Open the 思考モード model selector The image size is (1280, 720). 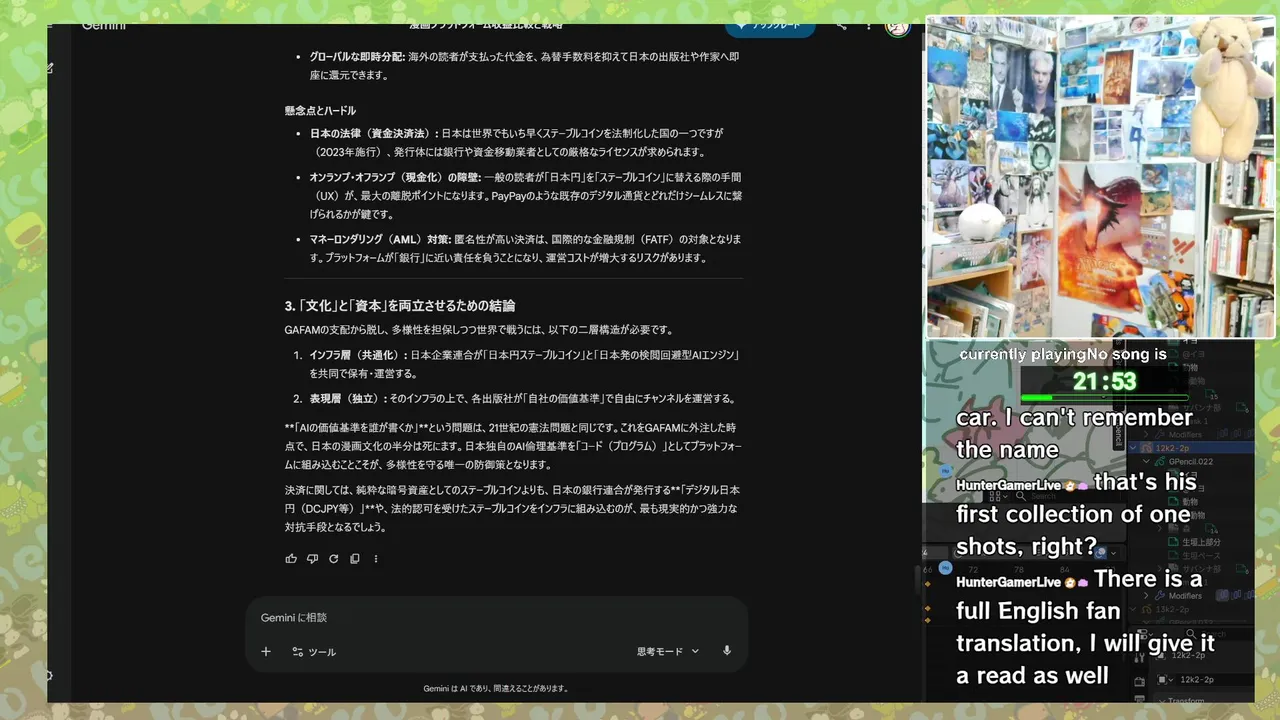pyautogui.click(x=667, y=652)
